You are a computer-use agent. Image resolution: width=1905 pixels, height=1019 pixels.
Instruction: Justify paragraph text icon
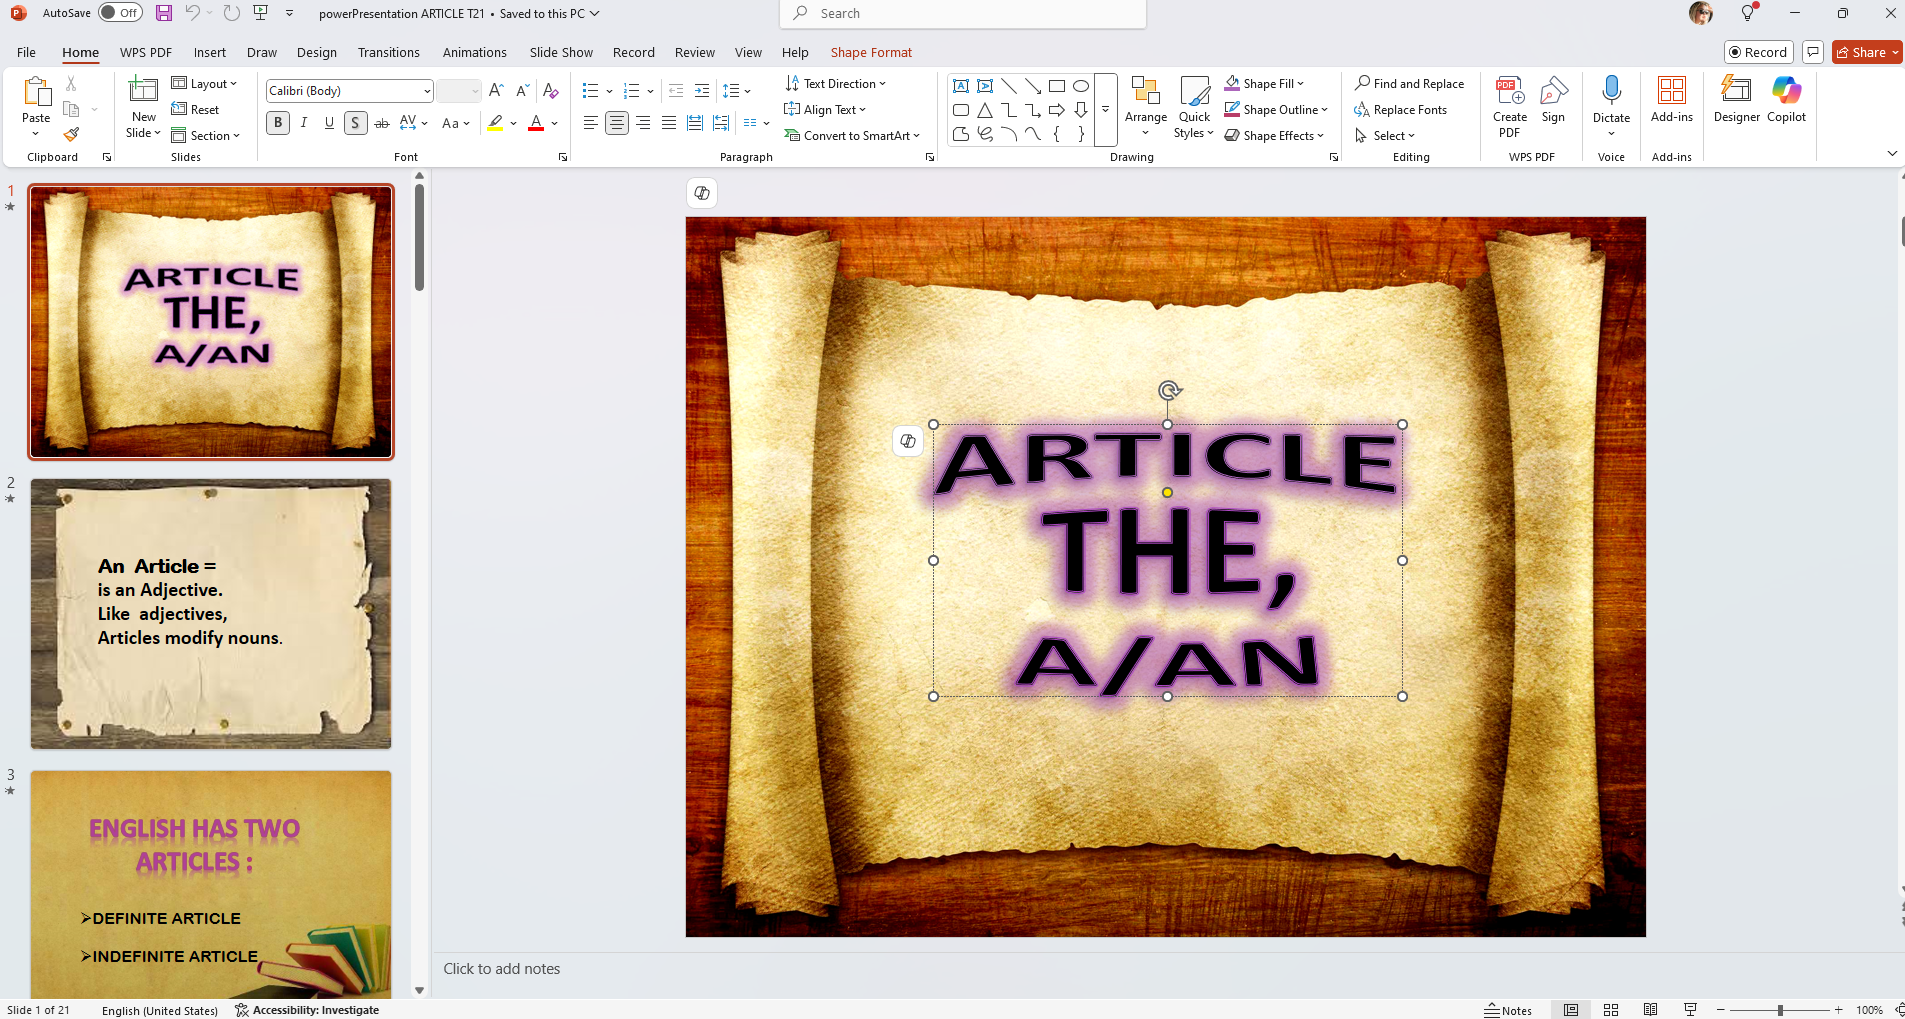(x=669, y=123)
